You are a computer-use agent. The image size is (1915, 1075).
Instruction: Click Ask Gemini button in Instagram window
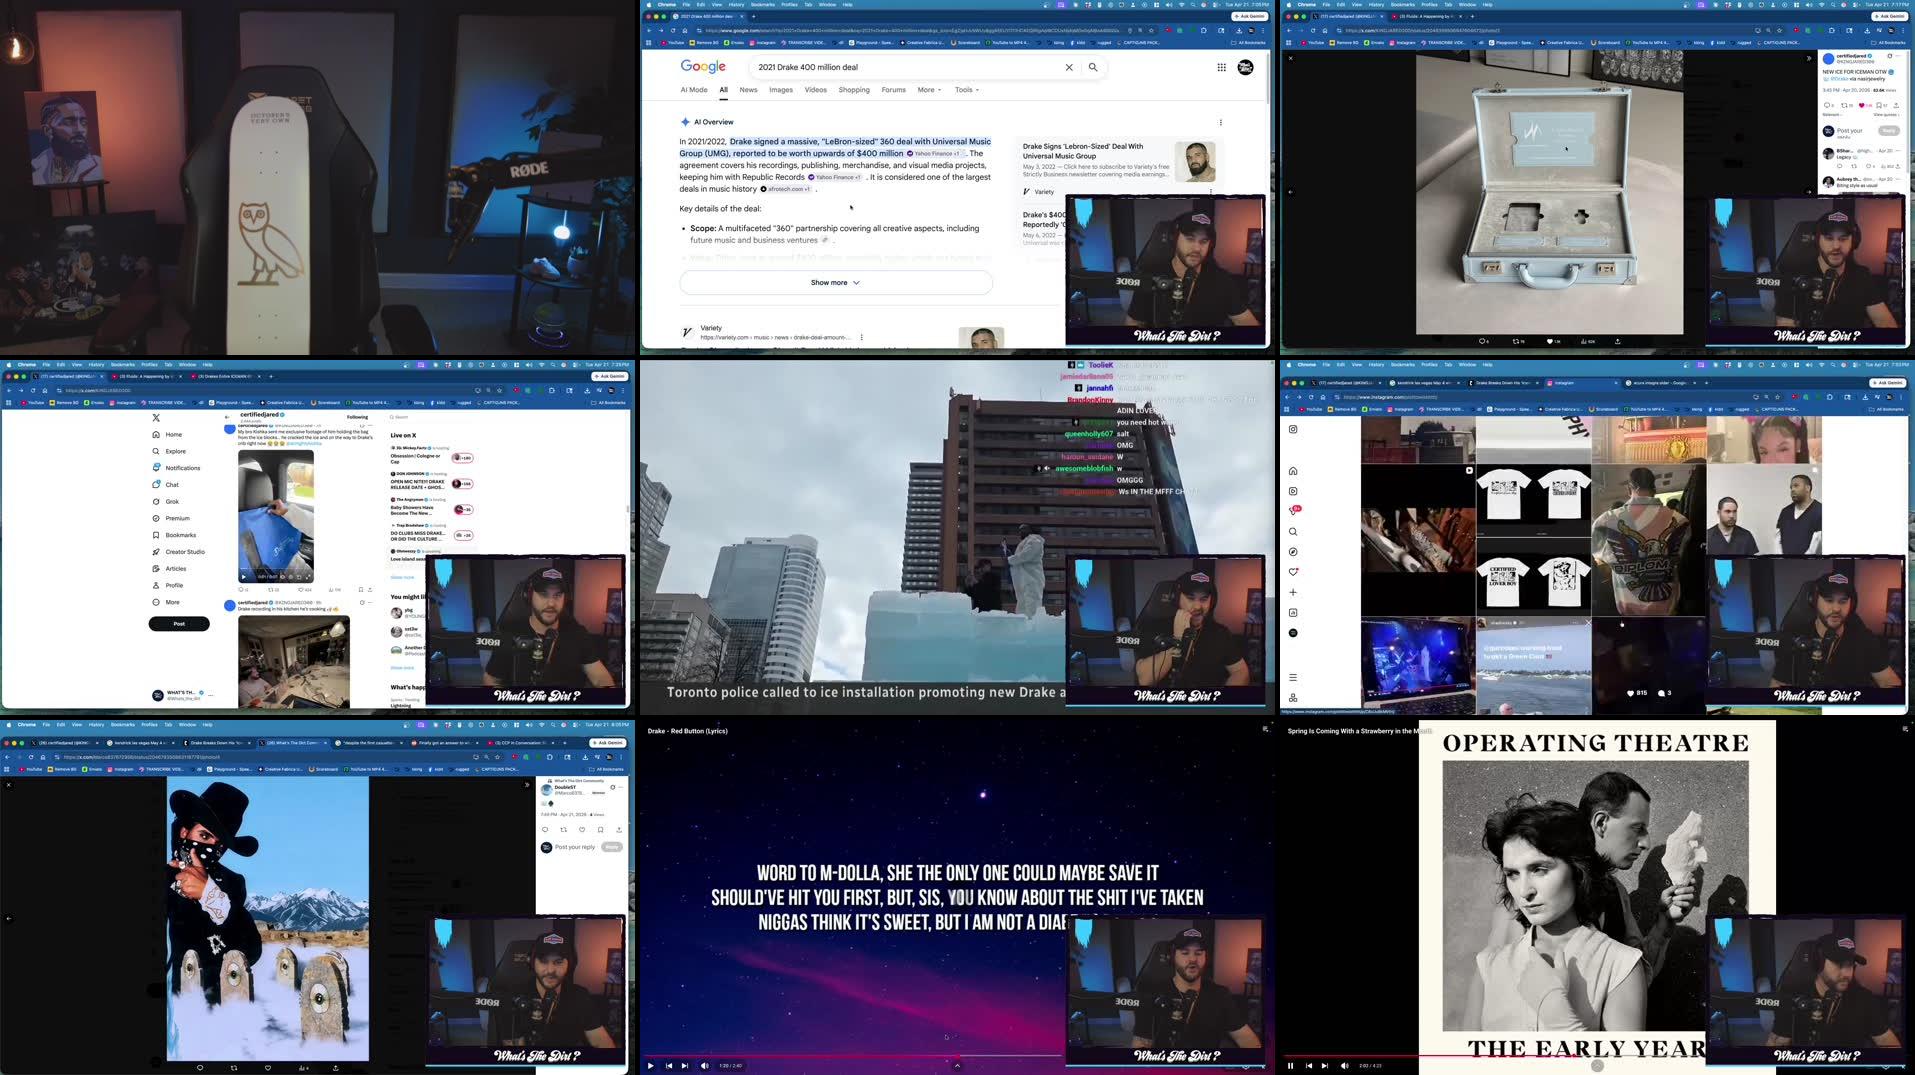(x=1889, y=383)
